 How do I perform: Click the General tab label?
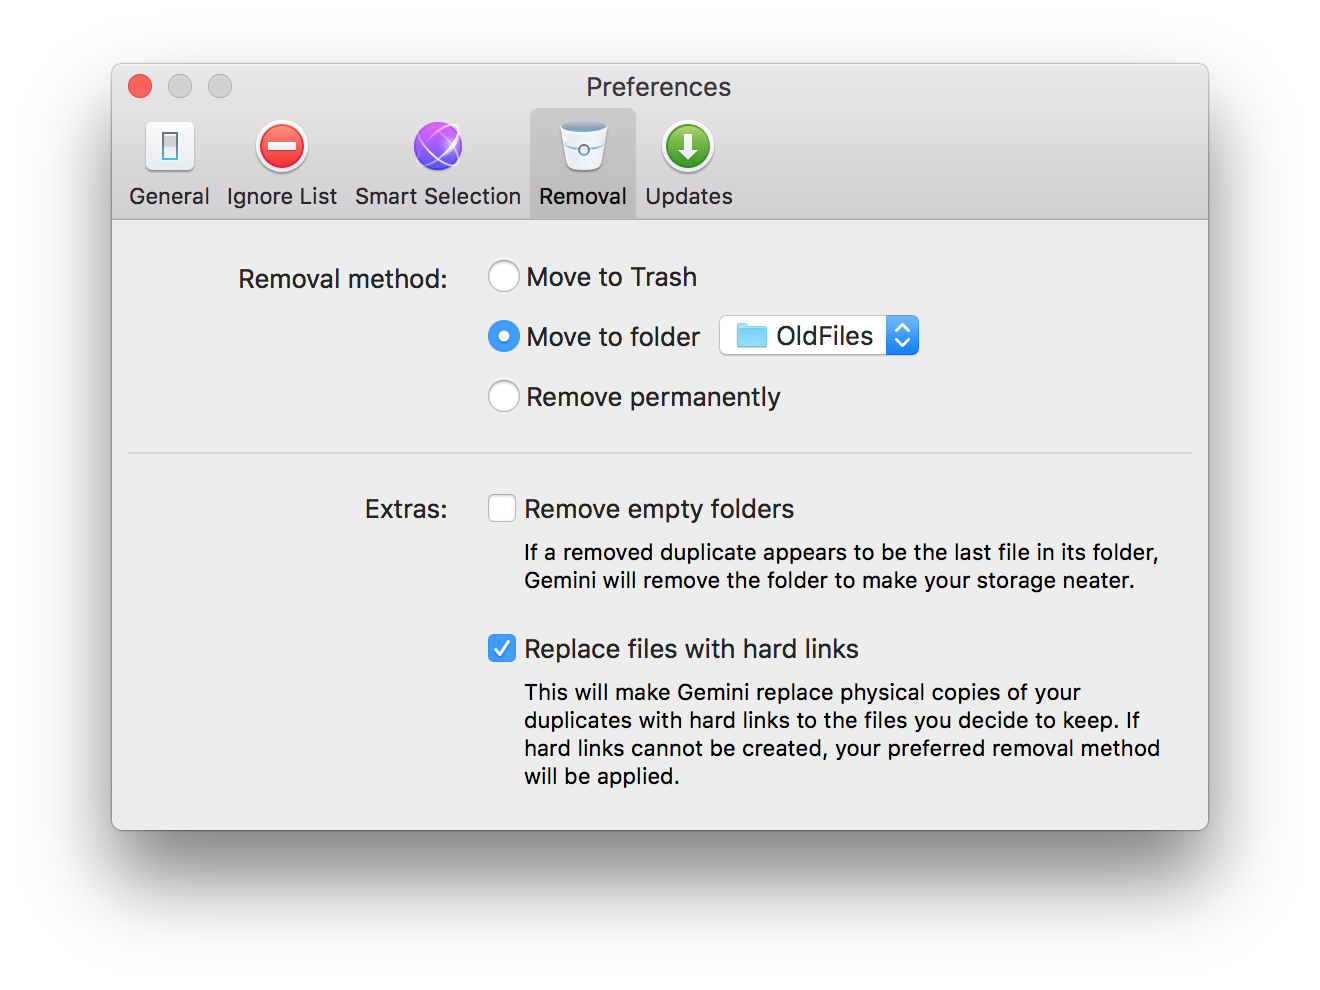[169, 196]
